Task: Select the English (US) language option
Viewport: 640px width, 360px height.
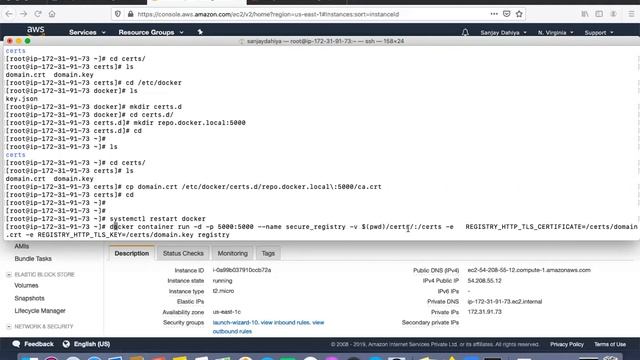Action: pyautogui.click(x=92, y=344)
